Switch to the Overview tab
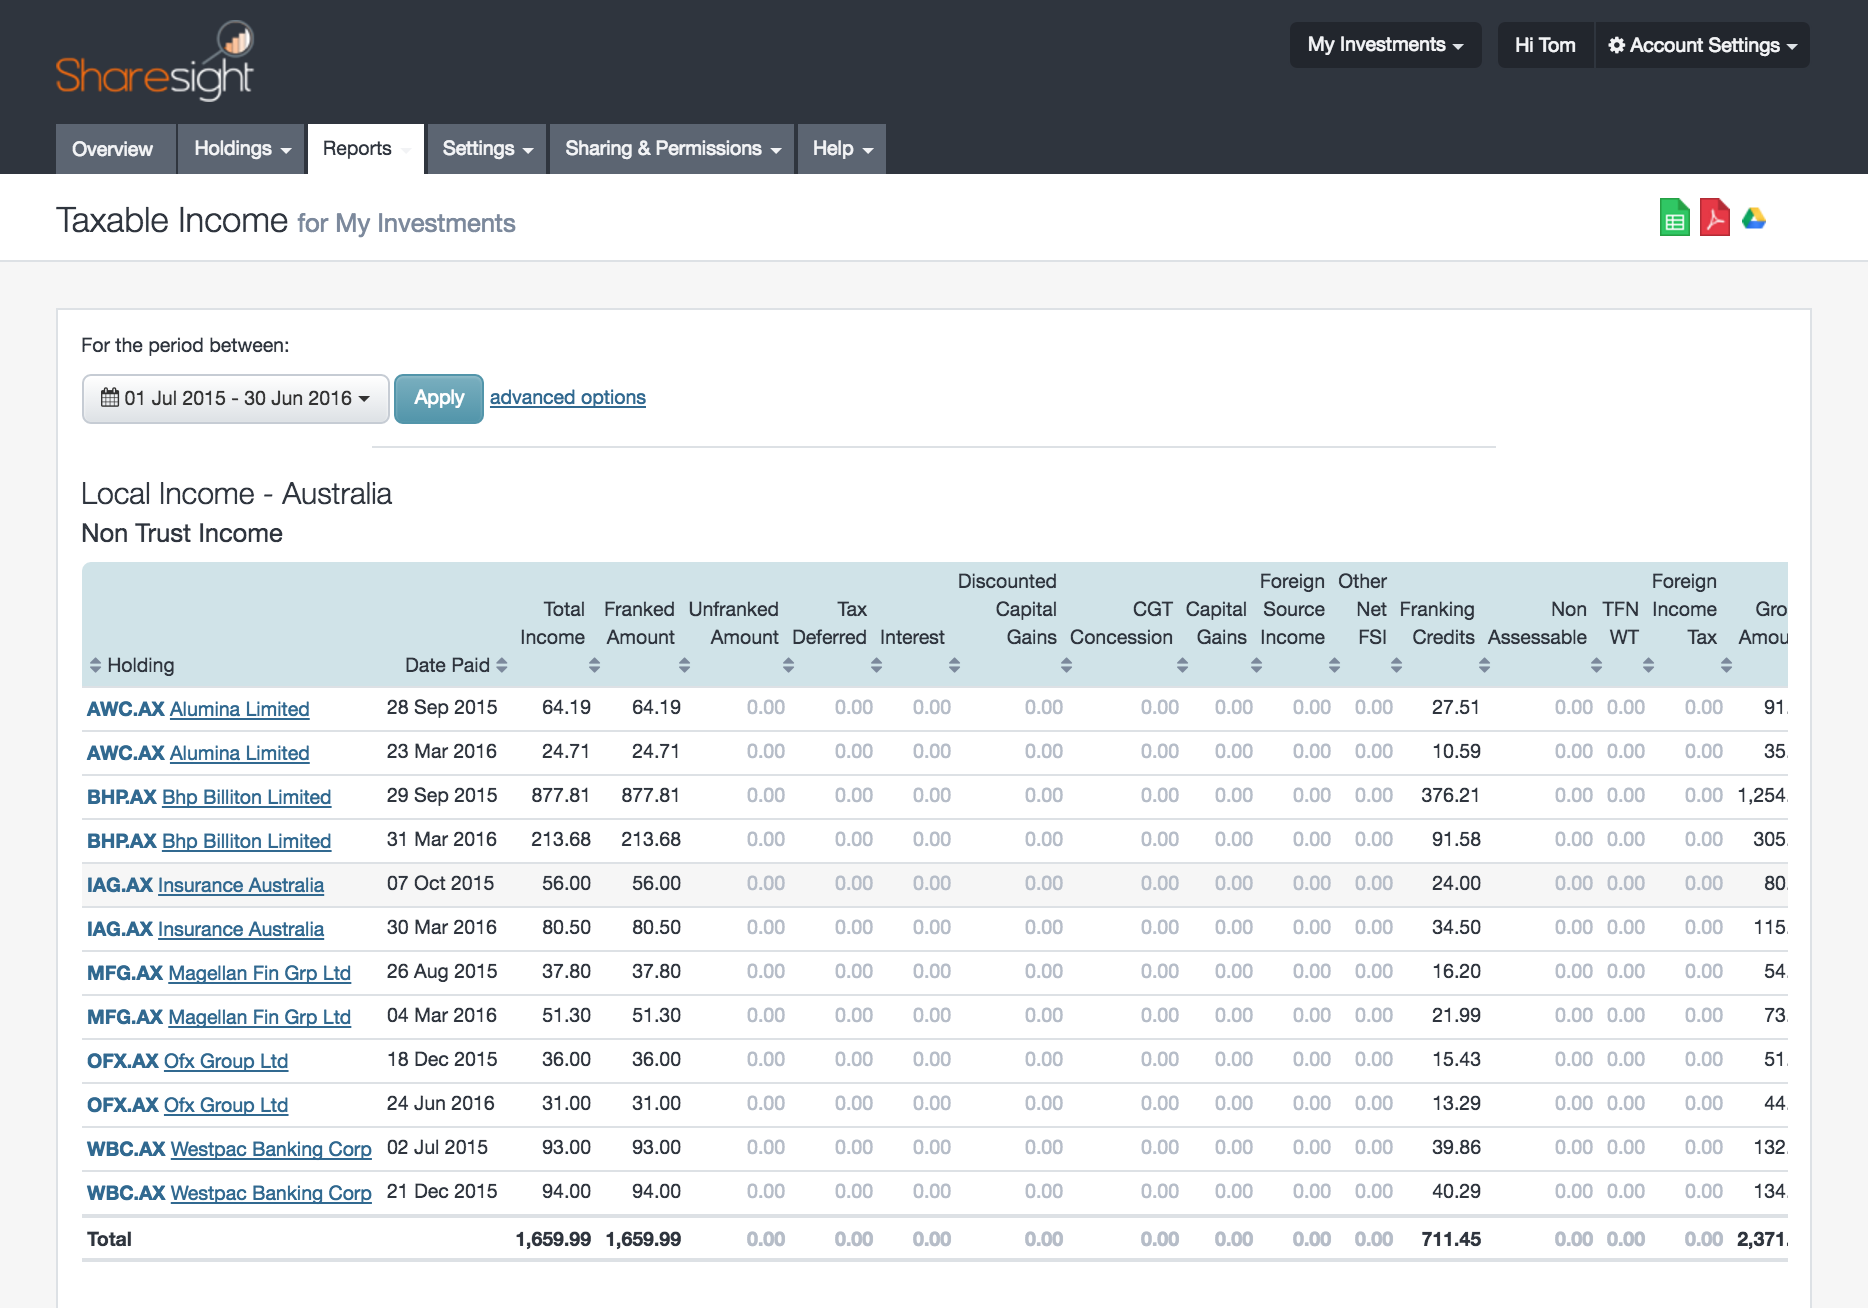The width and height of the screenshot is (1868, 1308). [113, 148]
